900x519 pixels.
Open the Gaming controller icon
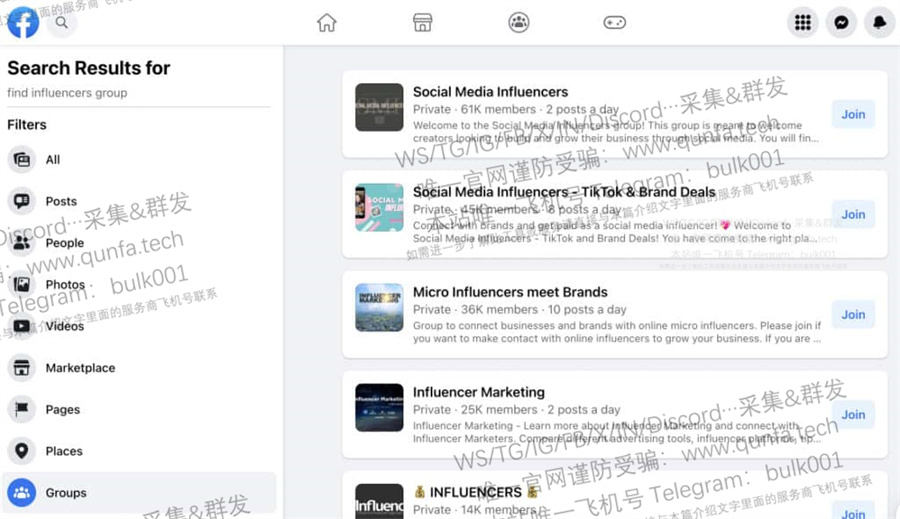click(x=615, y=22)
